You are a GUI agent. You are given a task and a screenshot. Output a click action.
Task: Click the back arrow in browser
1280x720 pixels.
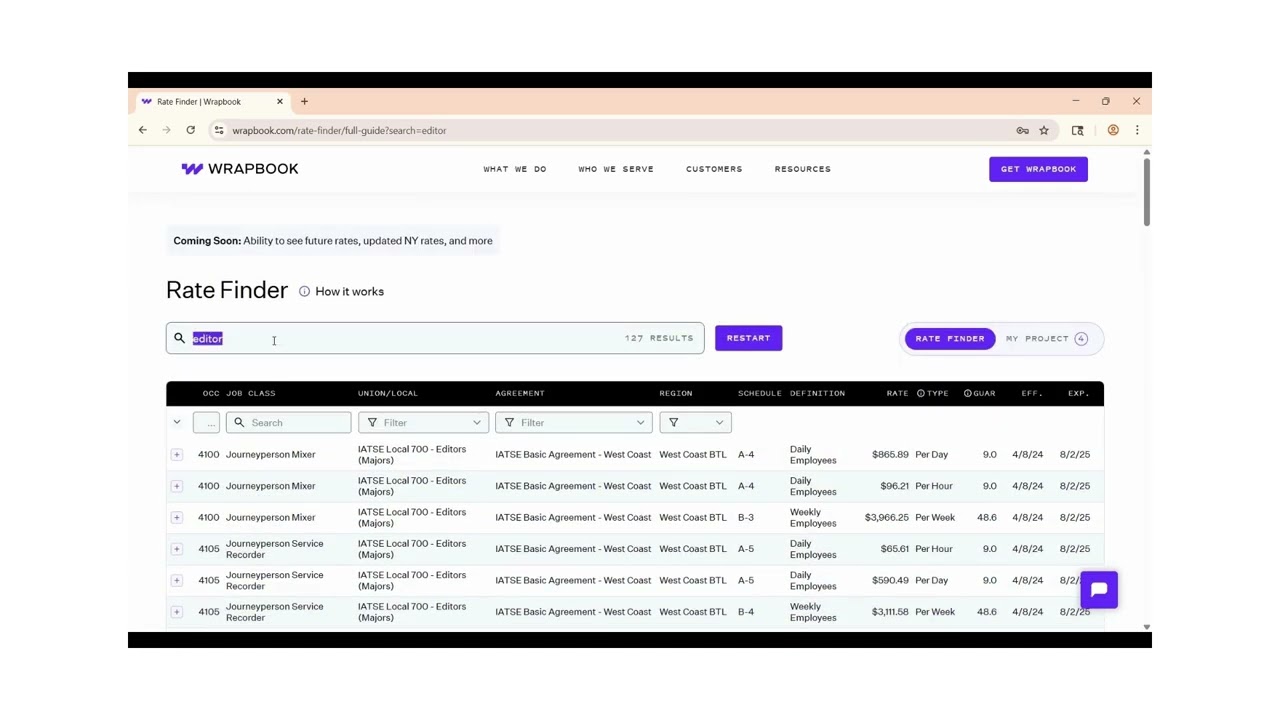point(143,130)
